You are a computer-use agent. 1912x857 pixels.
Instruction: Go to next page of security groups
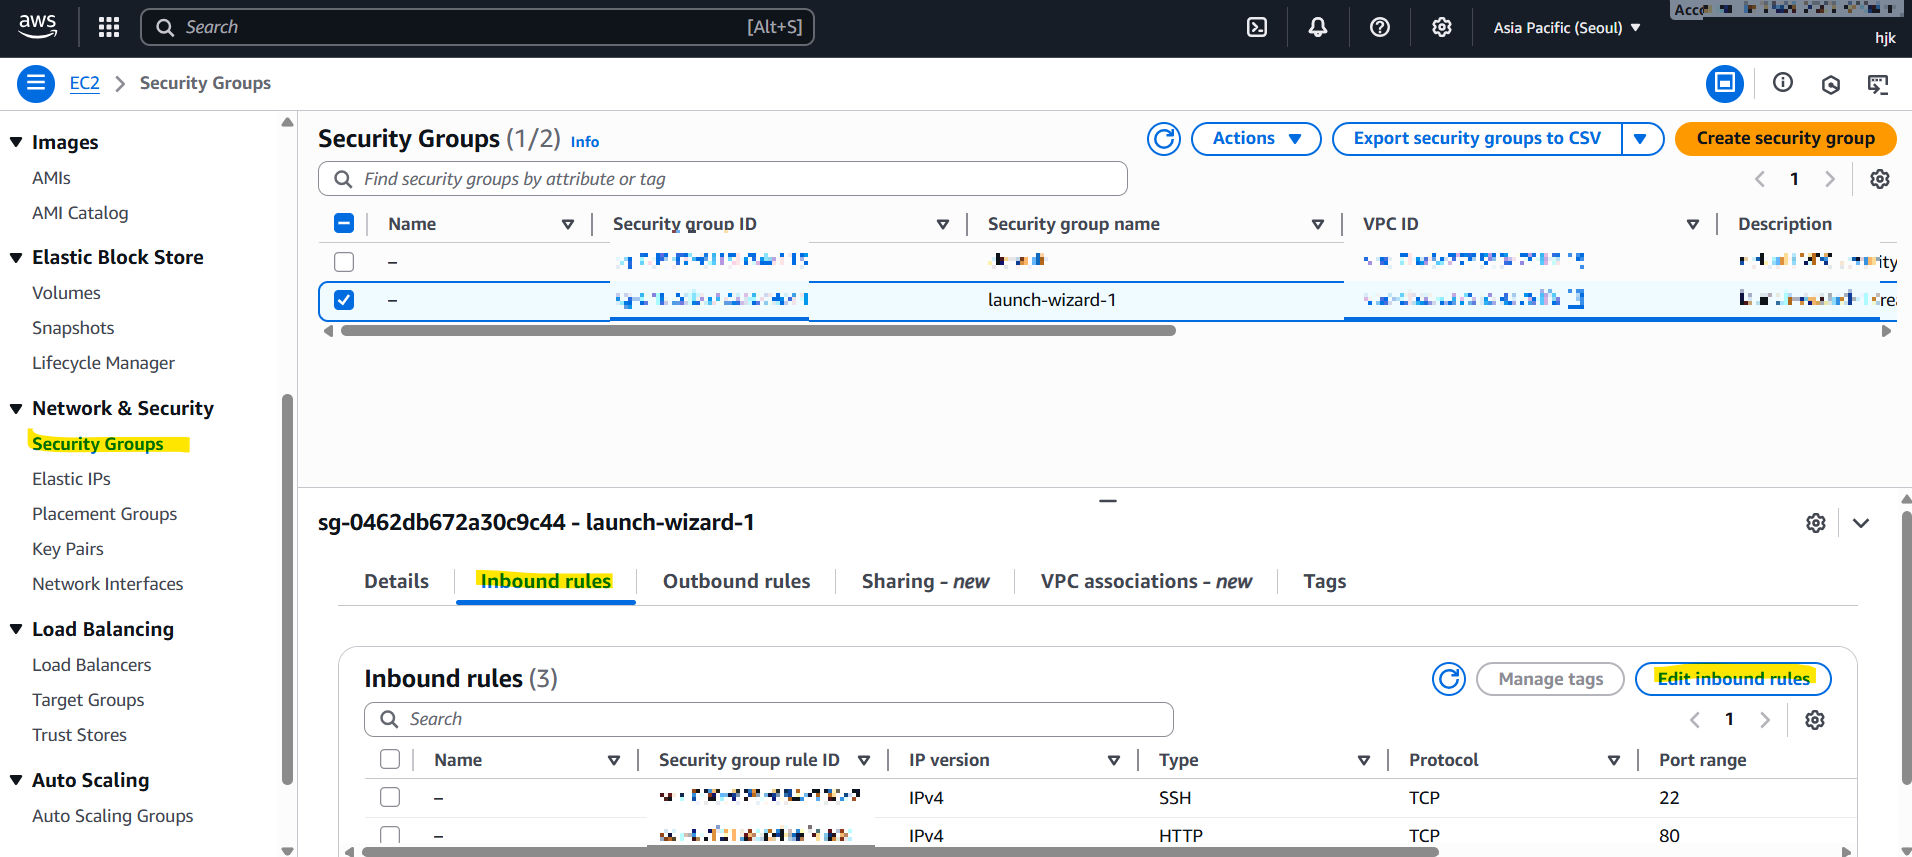pyautogui.click(x=1830, y=179)
